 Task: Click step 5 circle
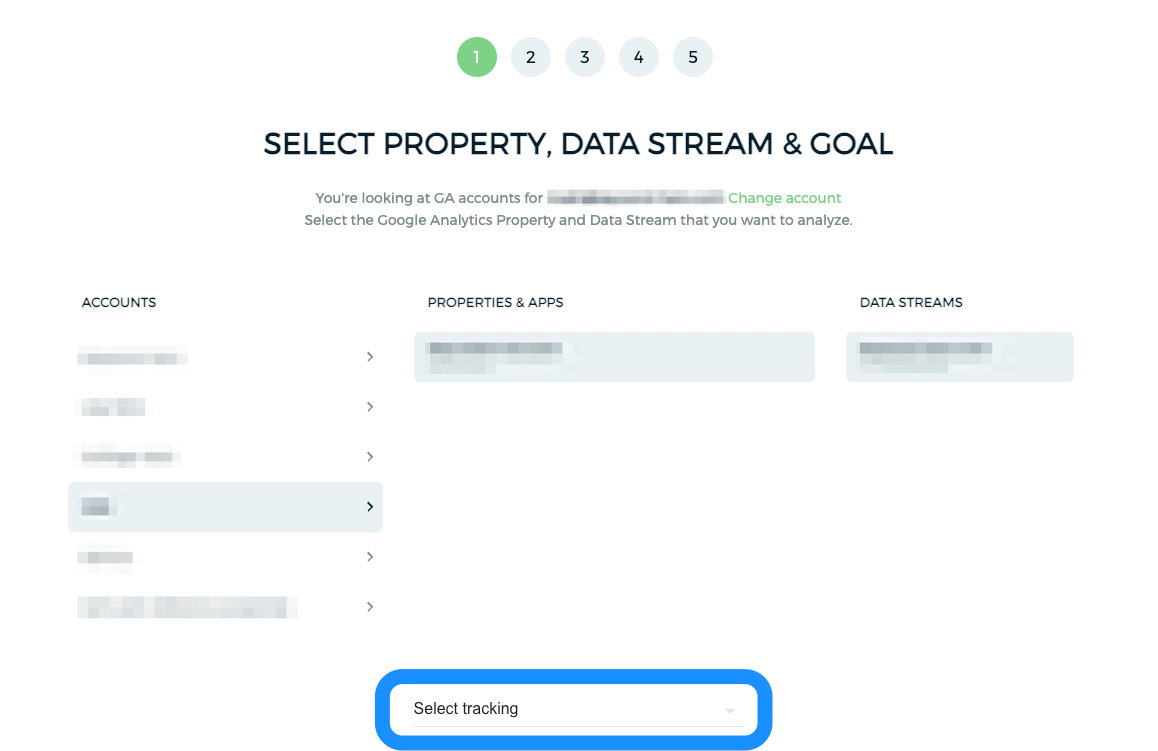[693, 57]
